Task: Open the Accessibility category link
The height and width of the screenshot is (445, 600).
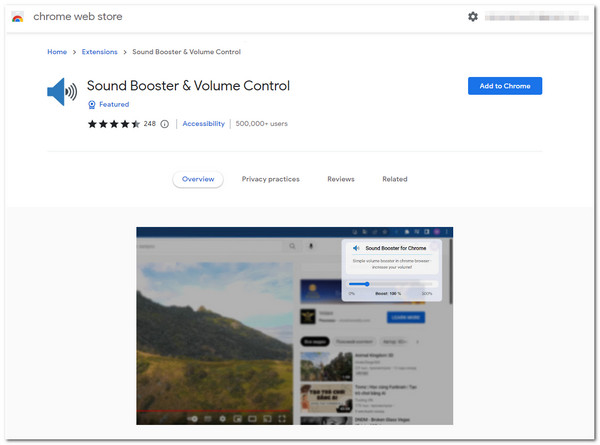Action: (204, 124)
